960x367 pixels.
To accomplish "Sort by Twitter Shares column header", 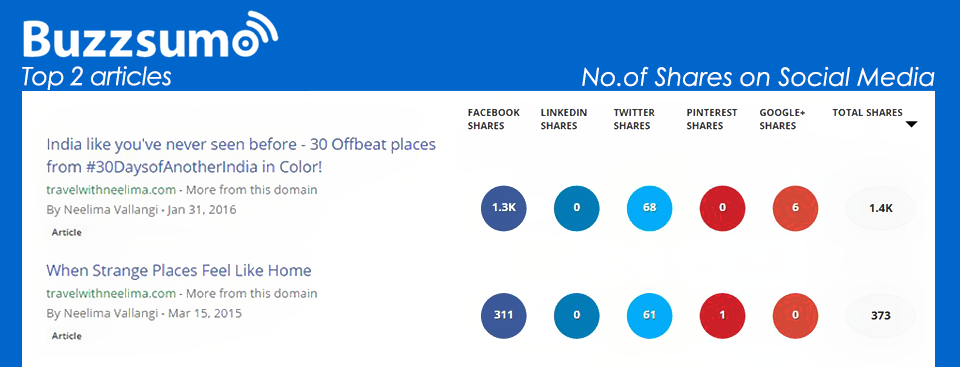I will pos(634,119).
